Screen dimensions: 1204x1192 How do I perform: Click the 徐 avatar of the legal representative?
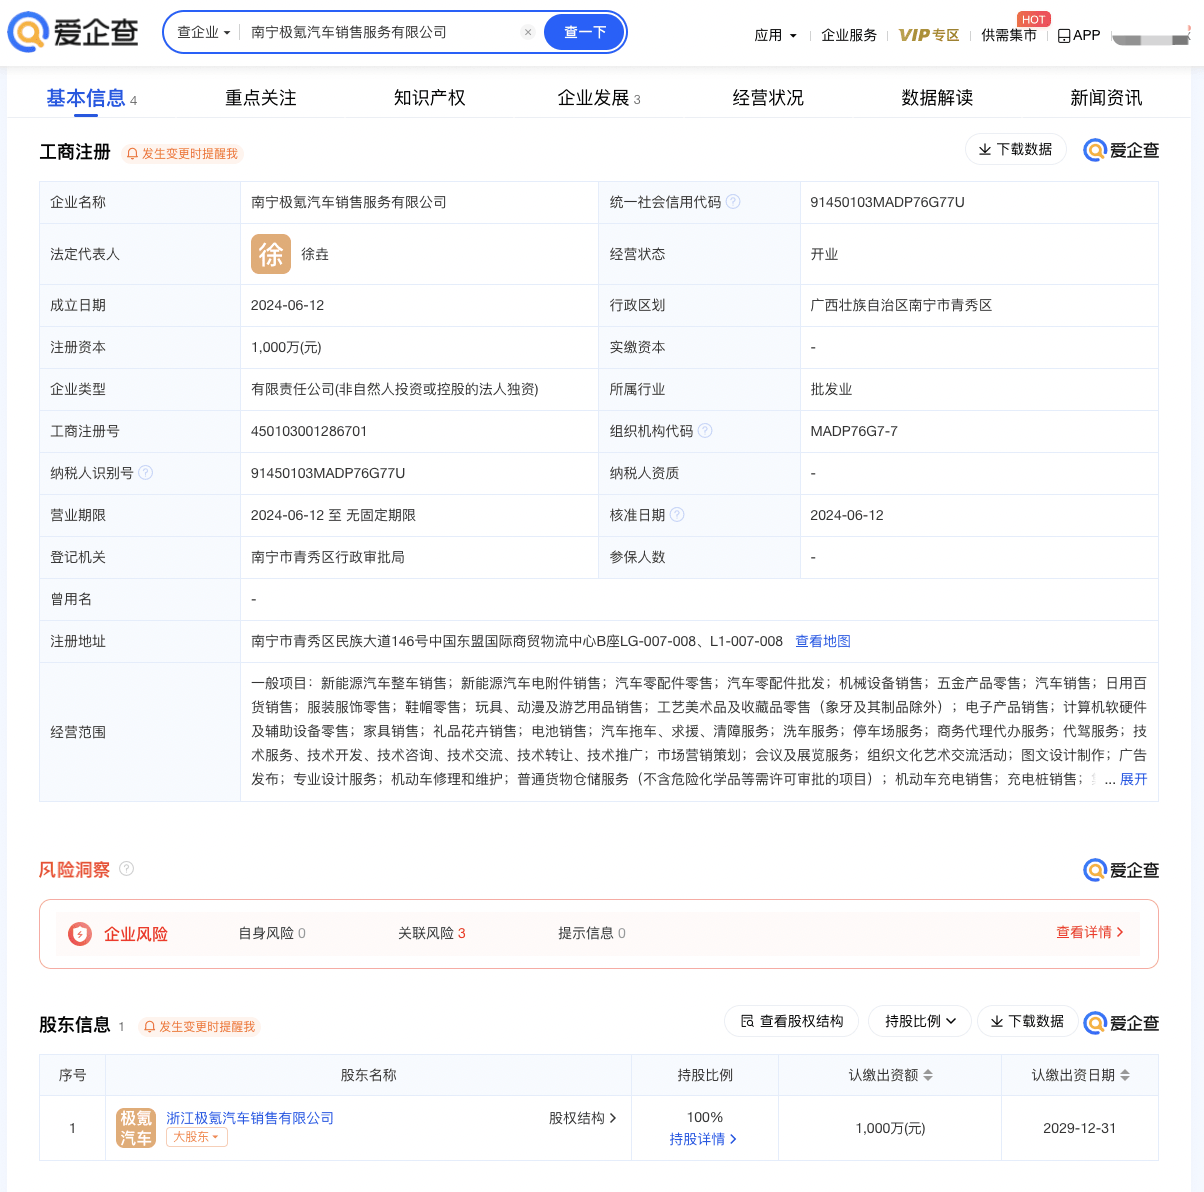(271, 254)
